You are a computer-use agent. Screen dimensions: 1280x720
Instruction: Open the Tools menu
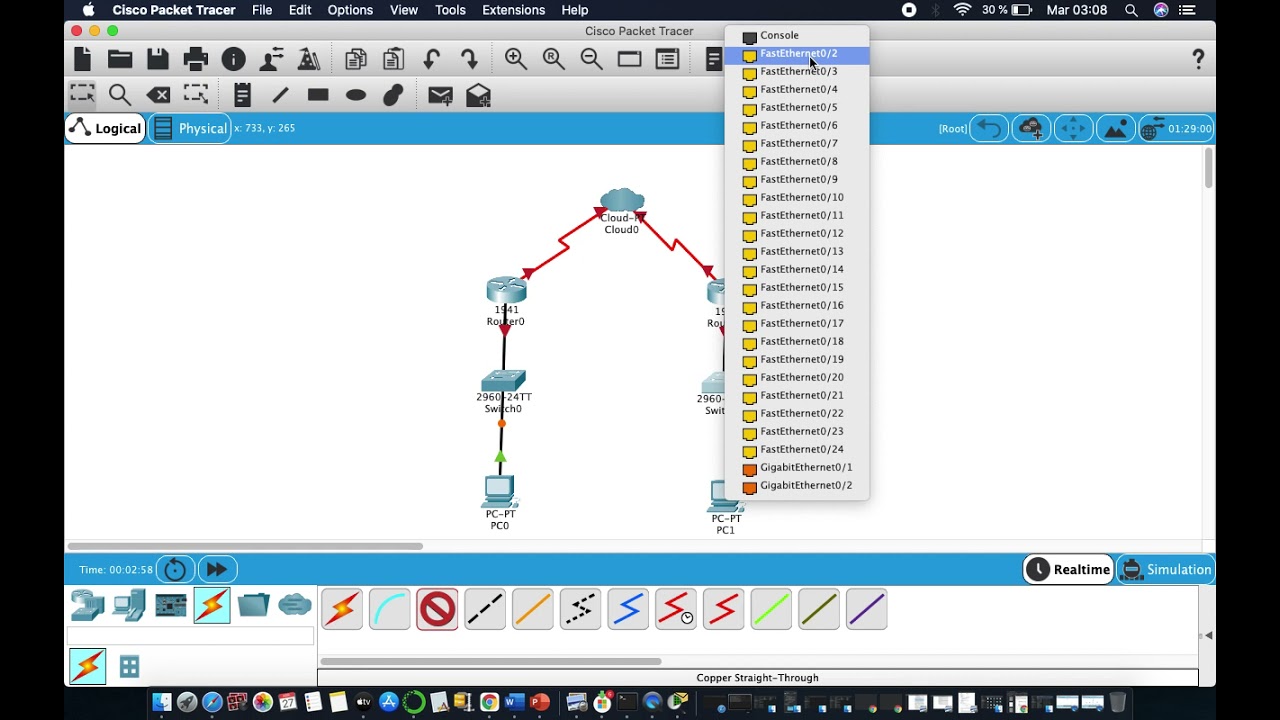450,10
